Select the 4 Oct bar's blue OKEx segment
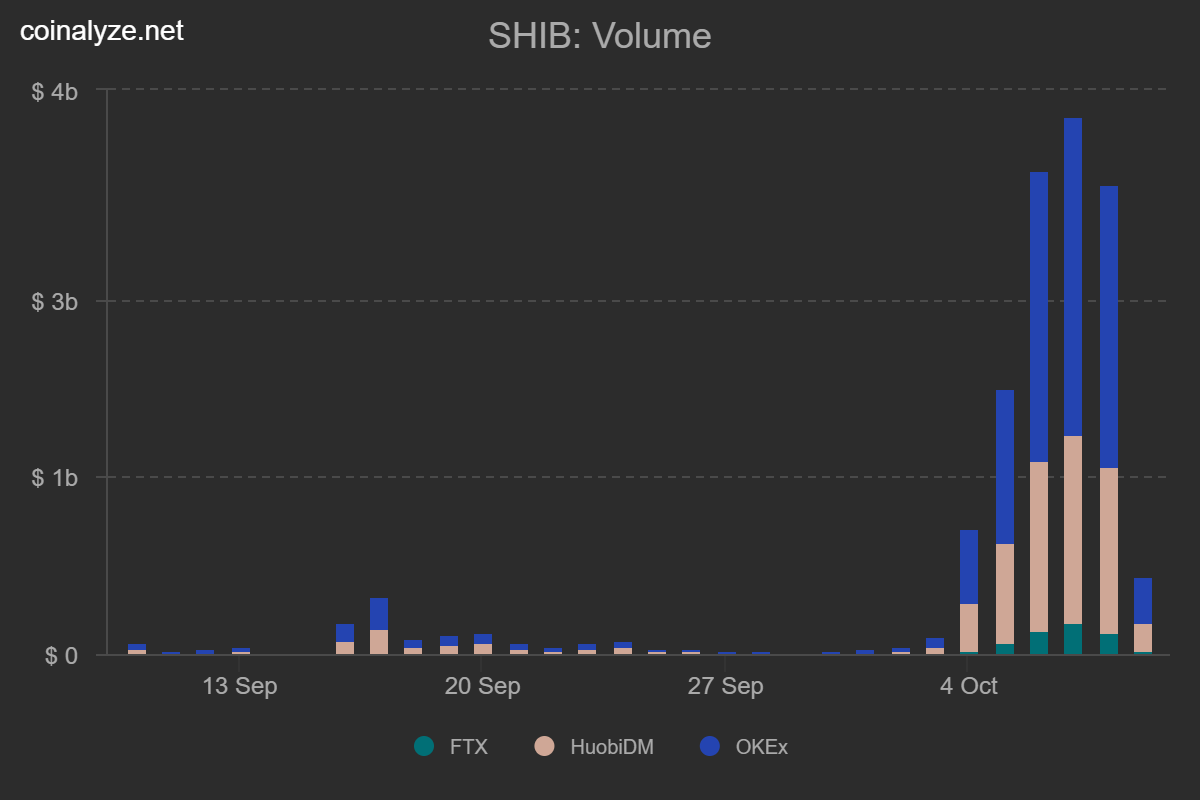1200x800 pixels. pos(969,567)
